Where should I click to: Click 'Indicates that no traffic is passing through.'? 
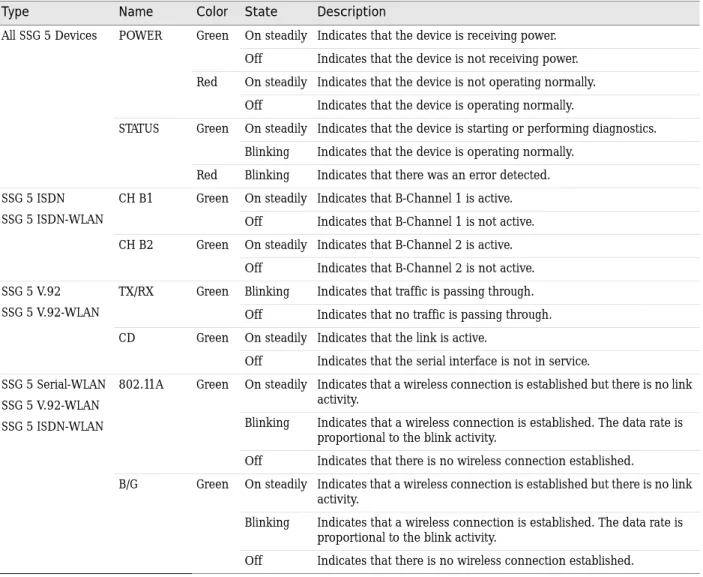[434, 315]
